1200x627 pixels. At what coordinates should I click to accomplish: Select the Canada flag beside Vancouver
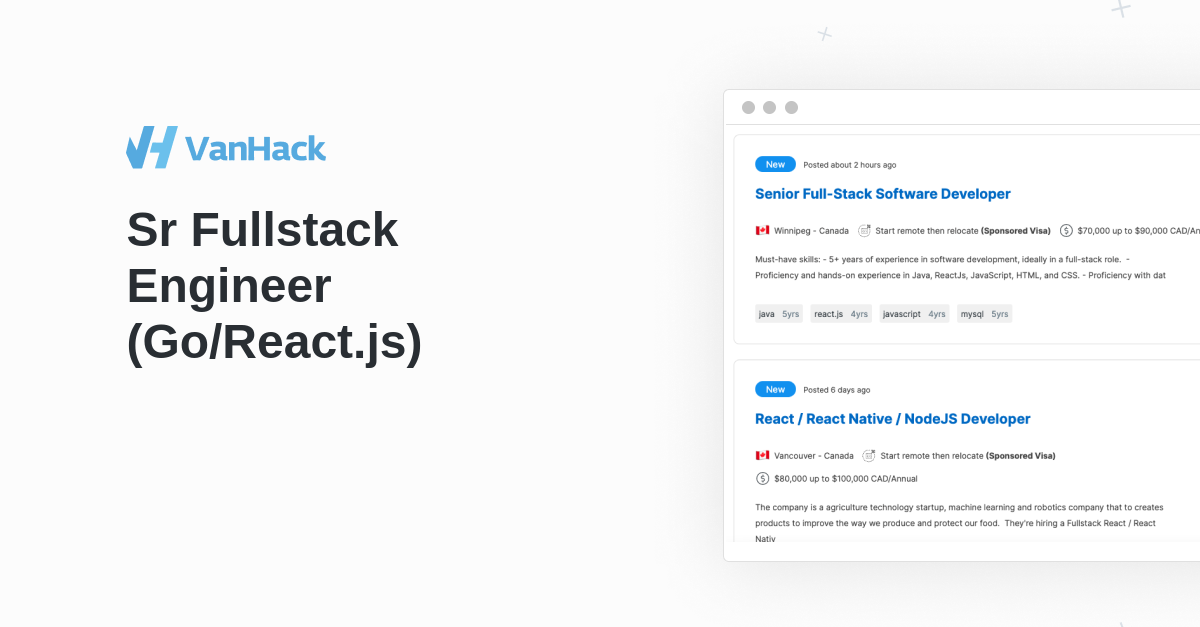click(x=762, y=455)
